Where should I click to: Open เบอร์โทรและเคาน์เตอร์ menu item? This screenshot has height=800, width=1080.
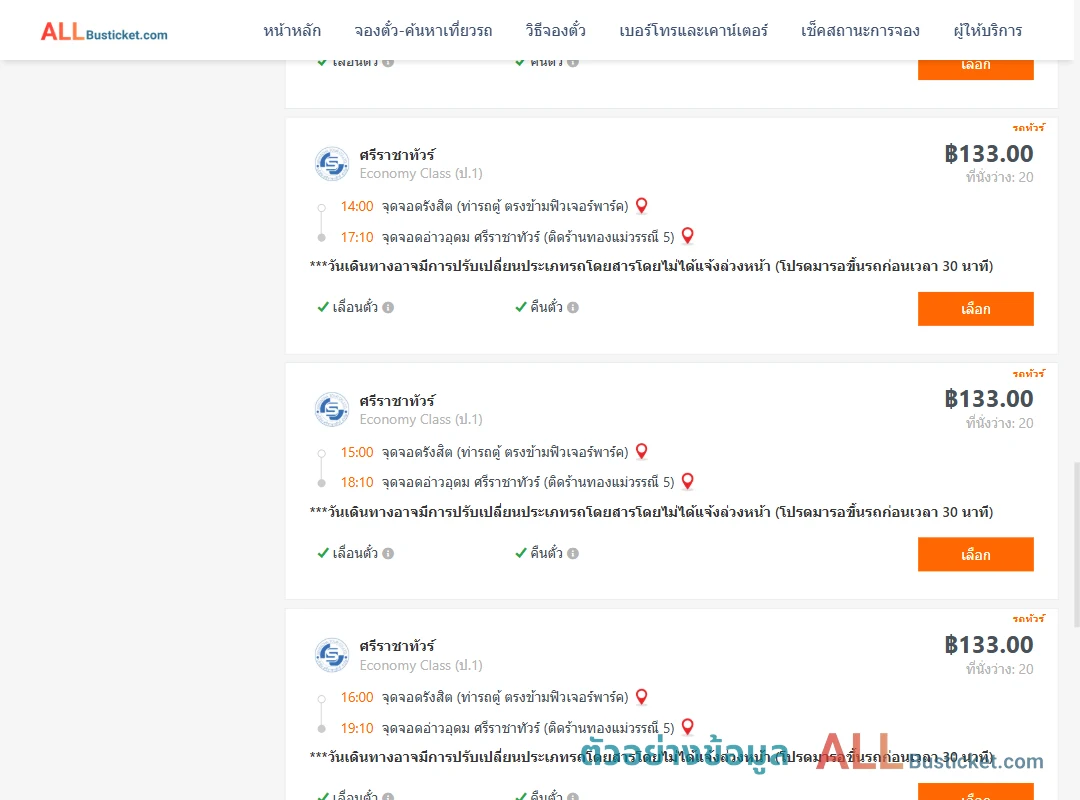click(x=693, y=31)
